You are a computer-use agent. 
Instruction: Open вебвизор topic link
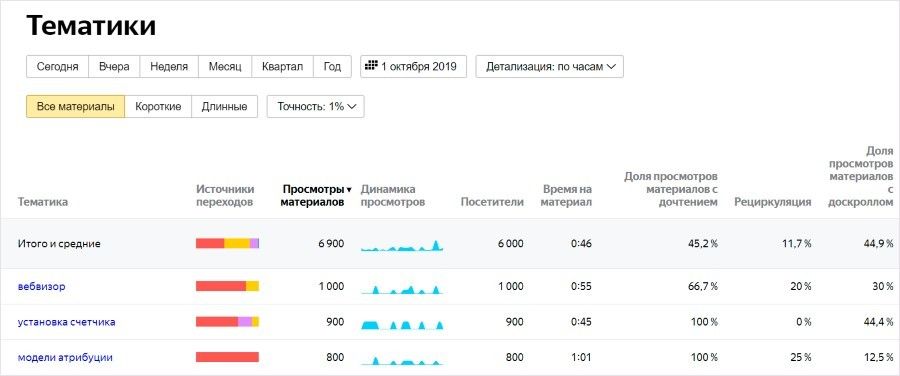[41, 286]
